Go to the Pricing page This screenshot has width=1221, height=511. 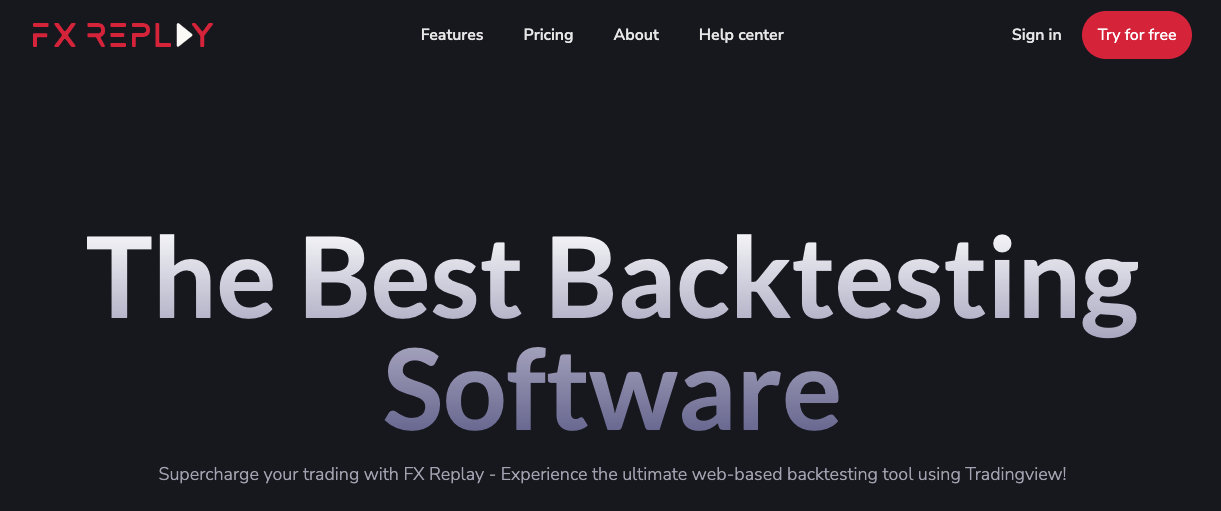tap(548, 35)
